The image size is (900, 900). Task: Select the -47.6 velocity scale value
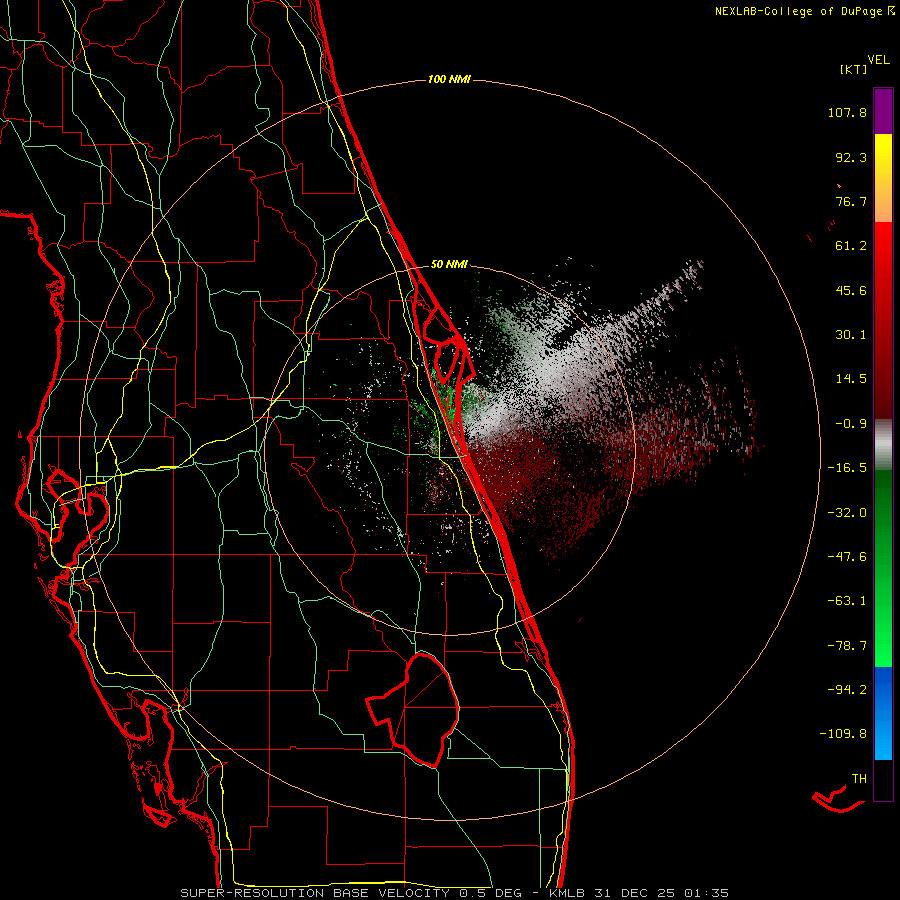tap(847, 557)
